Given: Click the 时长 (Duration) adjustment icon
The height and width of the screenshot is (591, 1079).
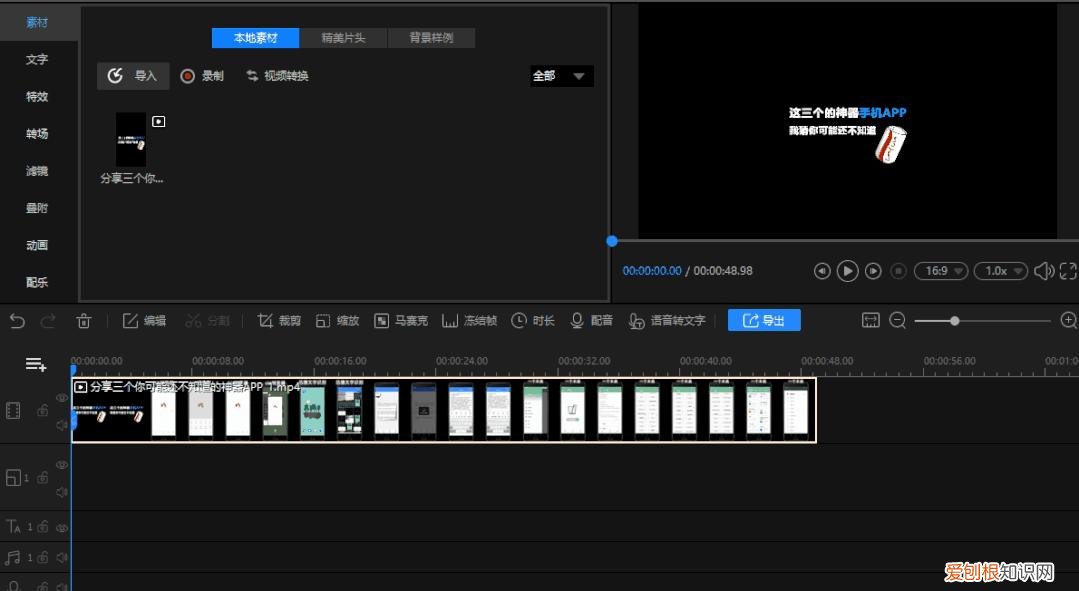Looking at the screenshot, I should pyautogui.click(x=528, y=320).
